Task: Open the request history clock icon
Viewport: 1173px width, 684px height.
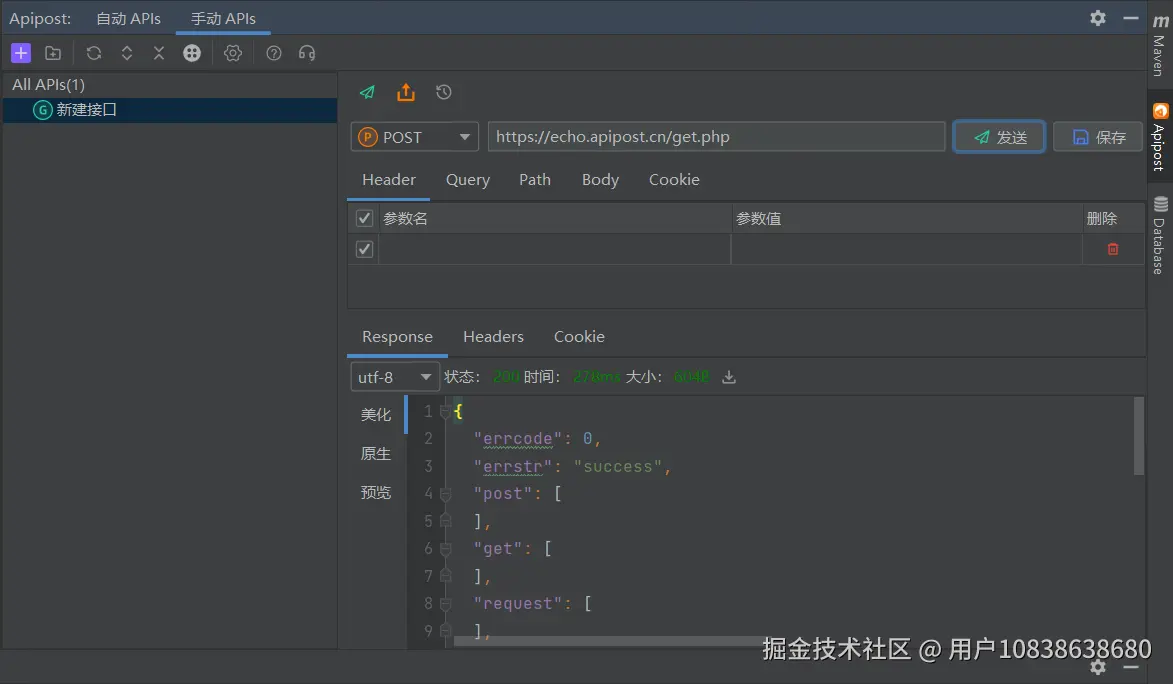Action: (444, 92)
